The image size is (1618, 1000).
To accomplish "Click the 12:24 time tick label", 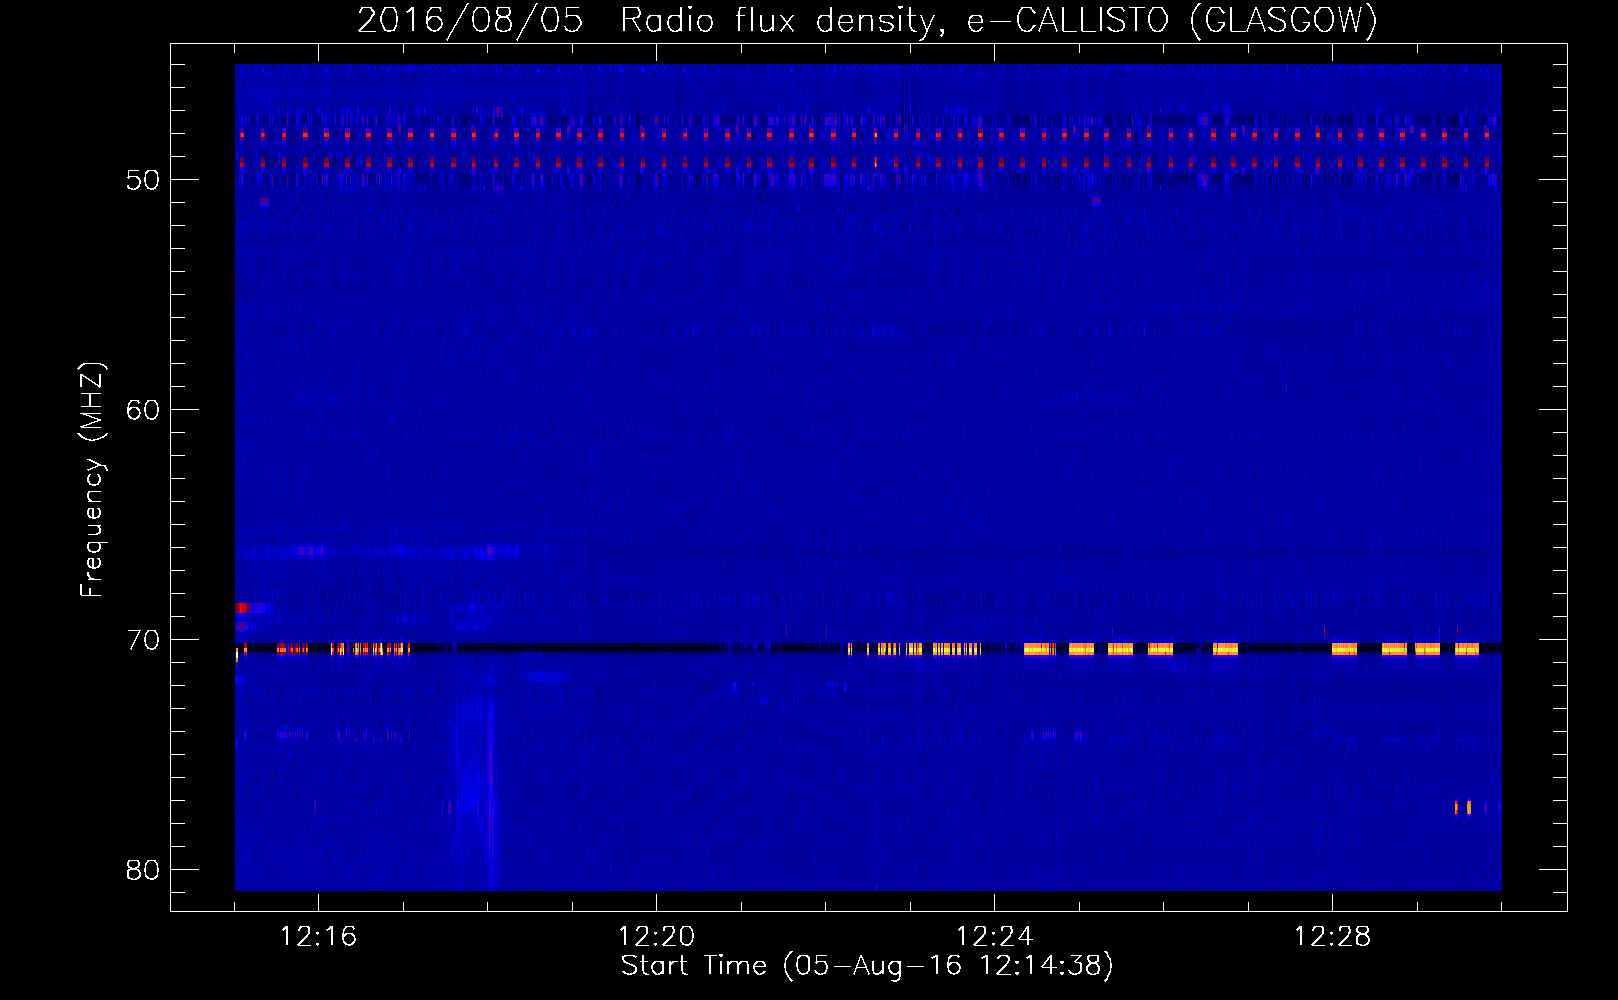I will pyautogui.click(x=994, y=937).
